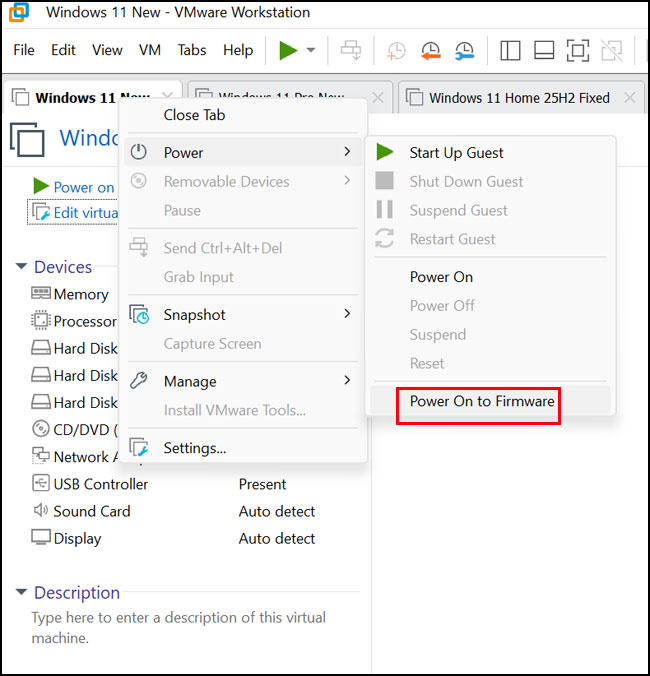Open the View menu
This screenshot has width=650, height=676.
coord(107,50)
